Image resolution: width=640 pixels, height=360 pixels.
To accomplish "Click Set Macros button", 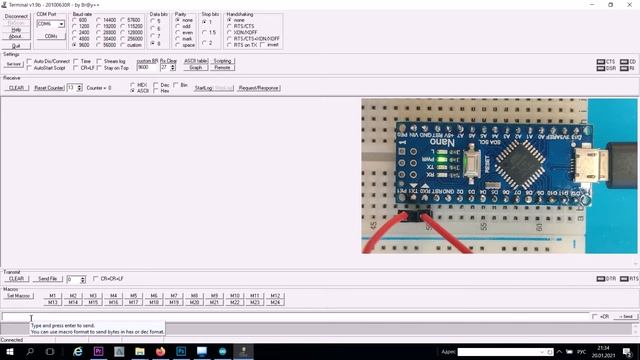I will [x=19, y=296].
